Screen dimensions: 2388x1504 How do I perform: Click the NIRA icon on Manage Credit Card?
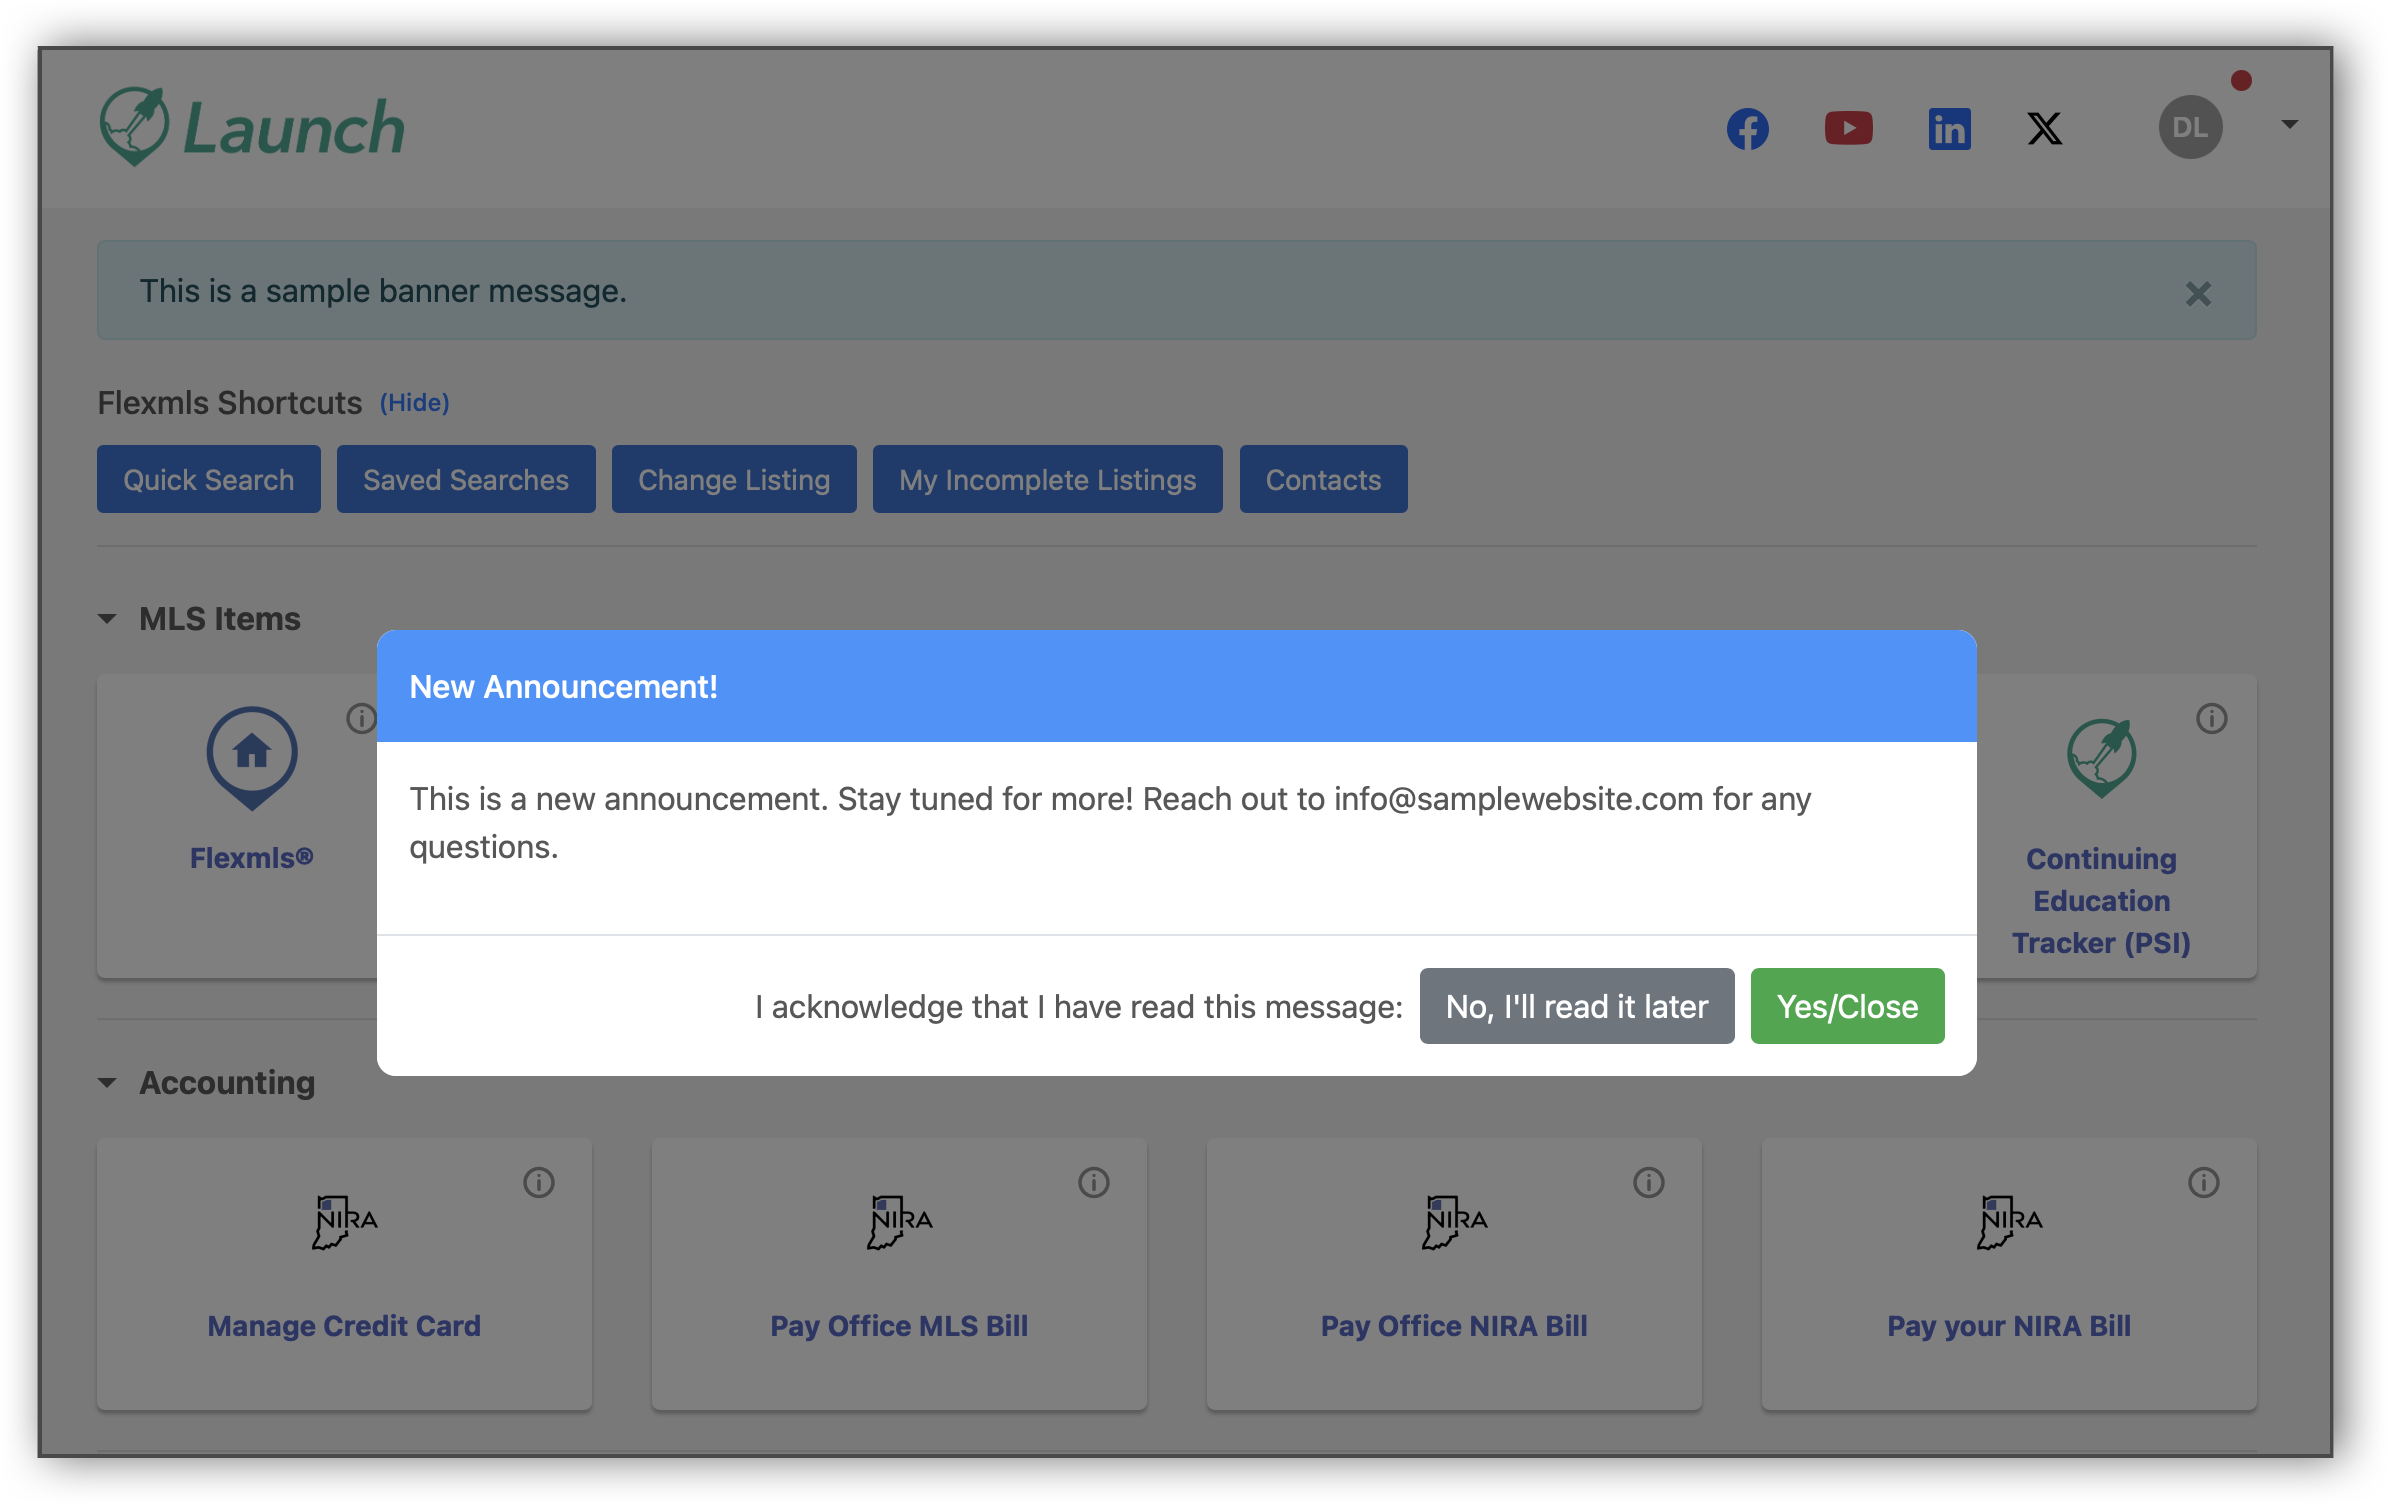[343, 1220]
